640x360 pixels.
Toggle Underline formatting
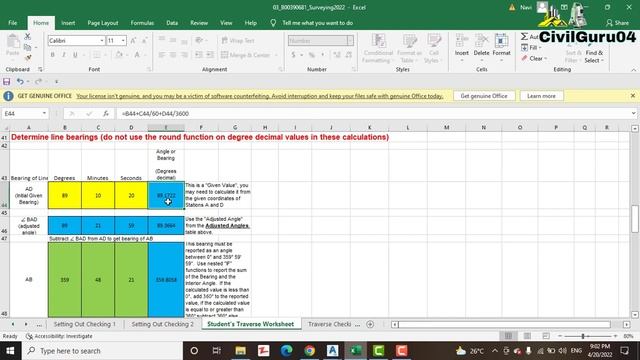75,55
